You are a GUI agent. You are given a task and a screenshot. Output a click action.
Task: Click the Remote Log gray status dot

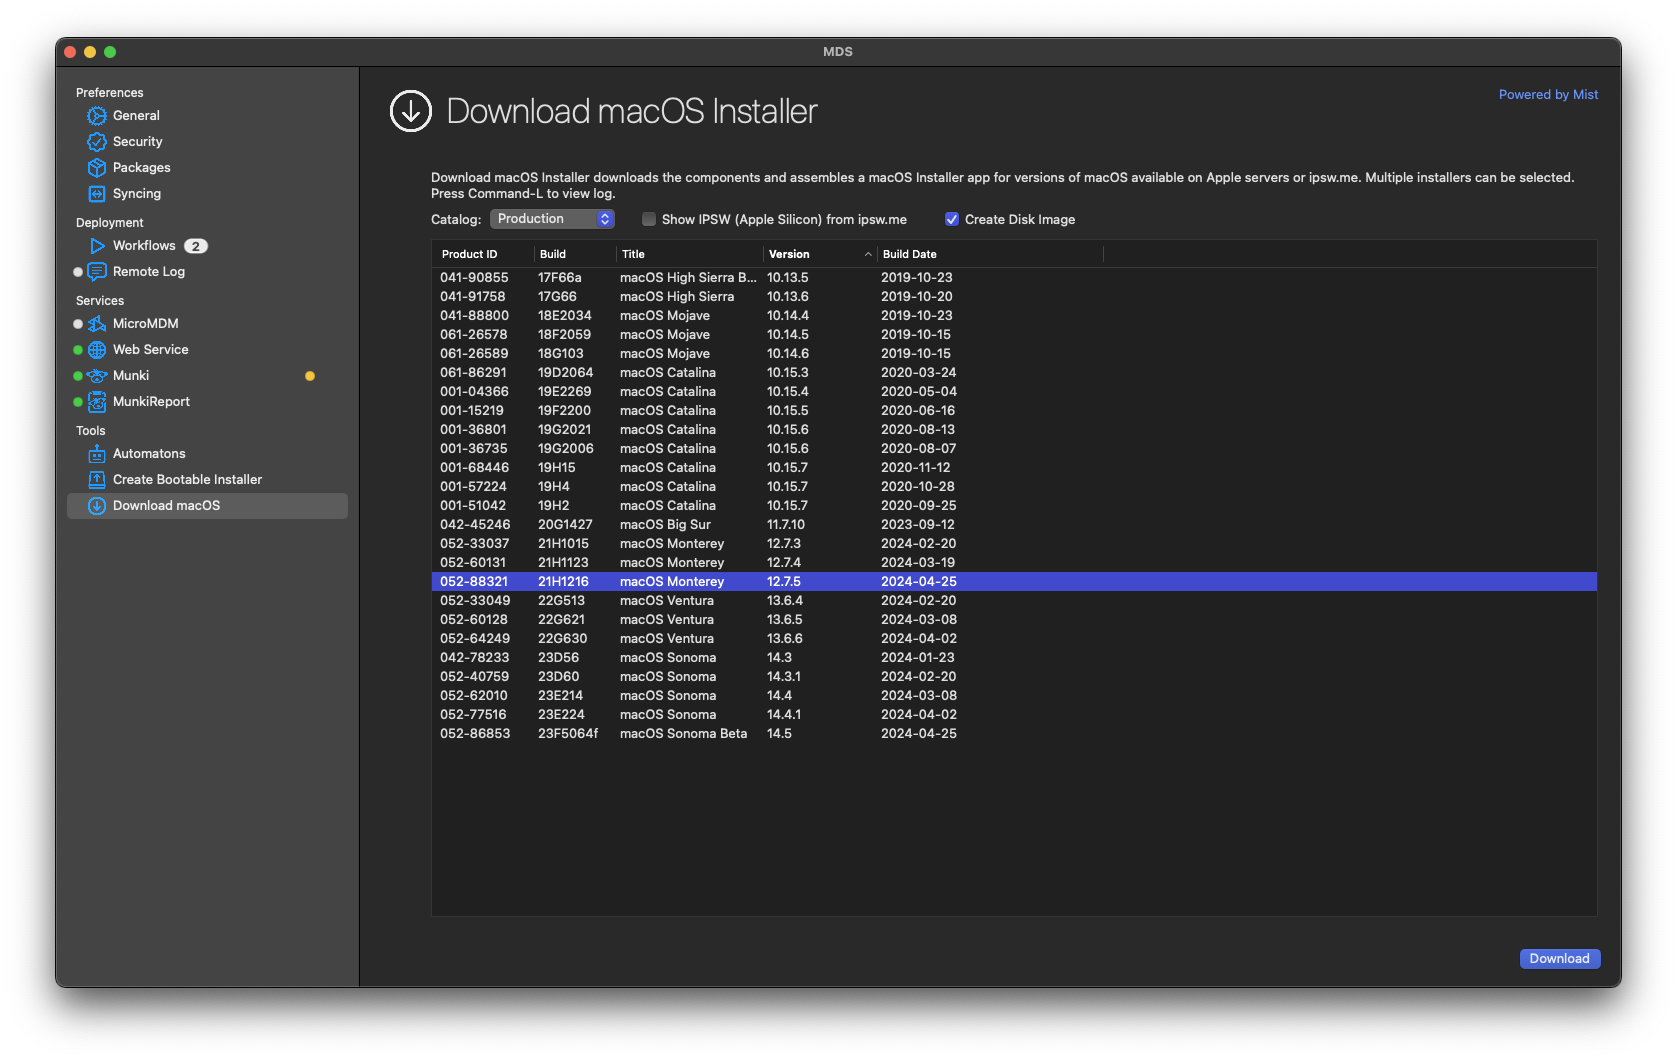[x=78, y=272]
